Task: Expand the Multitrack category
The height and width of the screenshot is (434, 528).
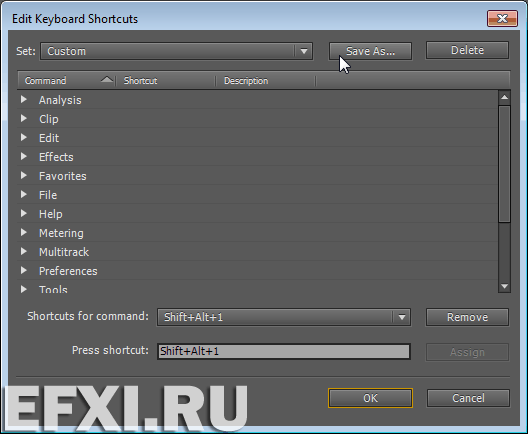Action: tap(24, 251)
